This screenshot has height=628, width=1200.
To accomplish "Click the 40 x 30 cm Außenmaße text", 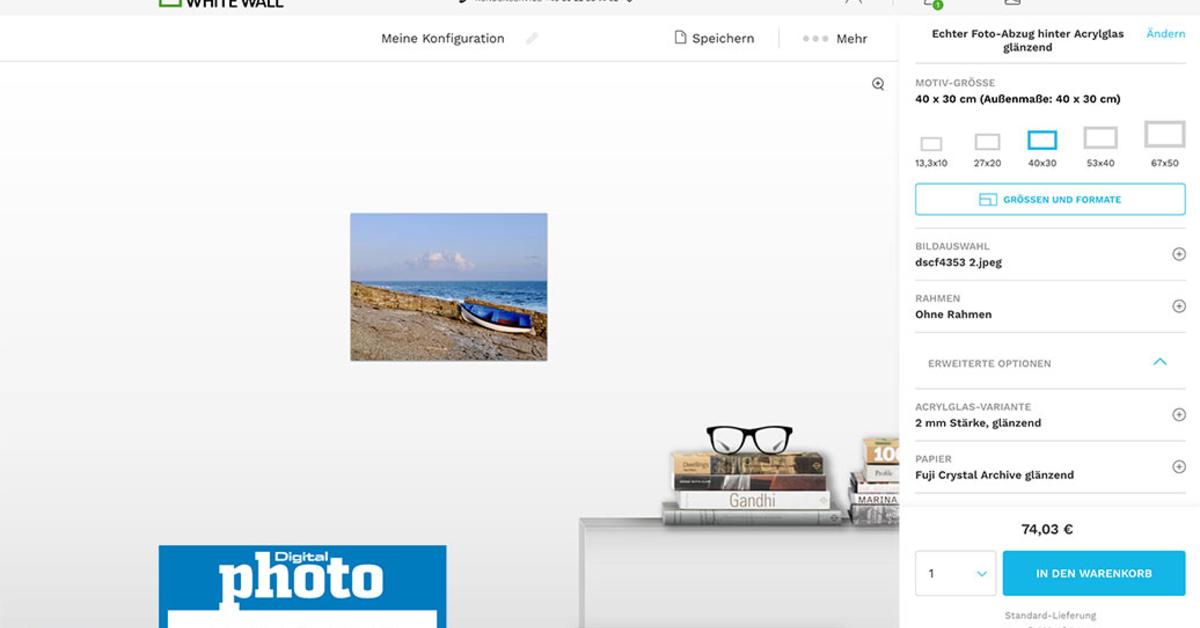I will pos(1018,99).
